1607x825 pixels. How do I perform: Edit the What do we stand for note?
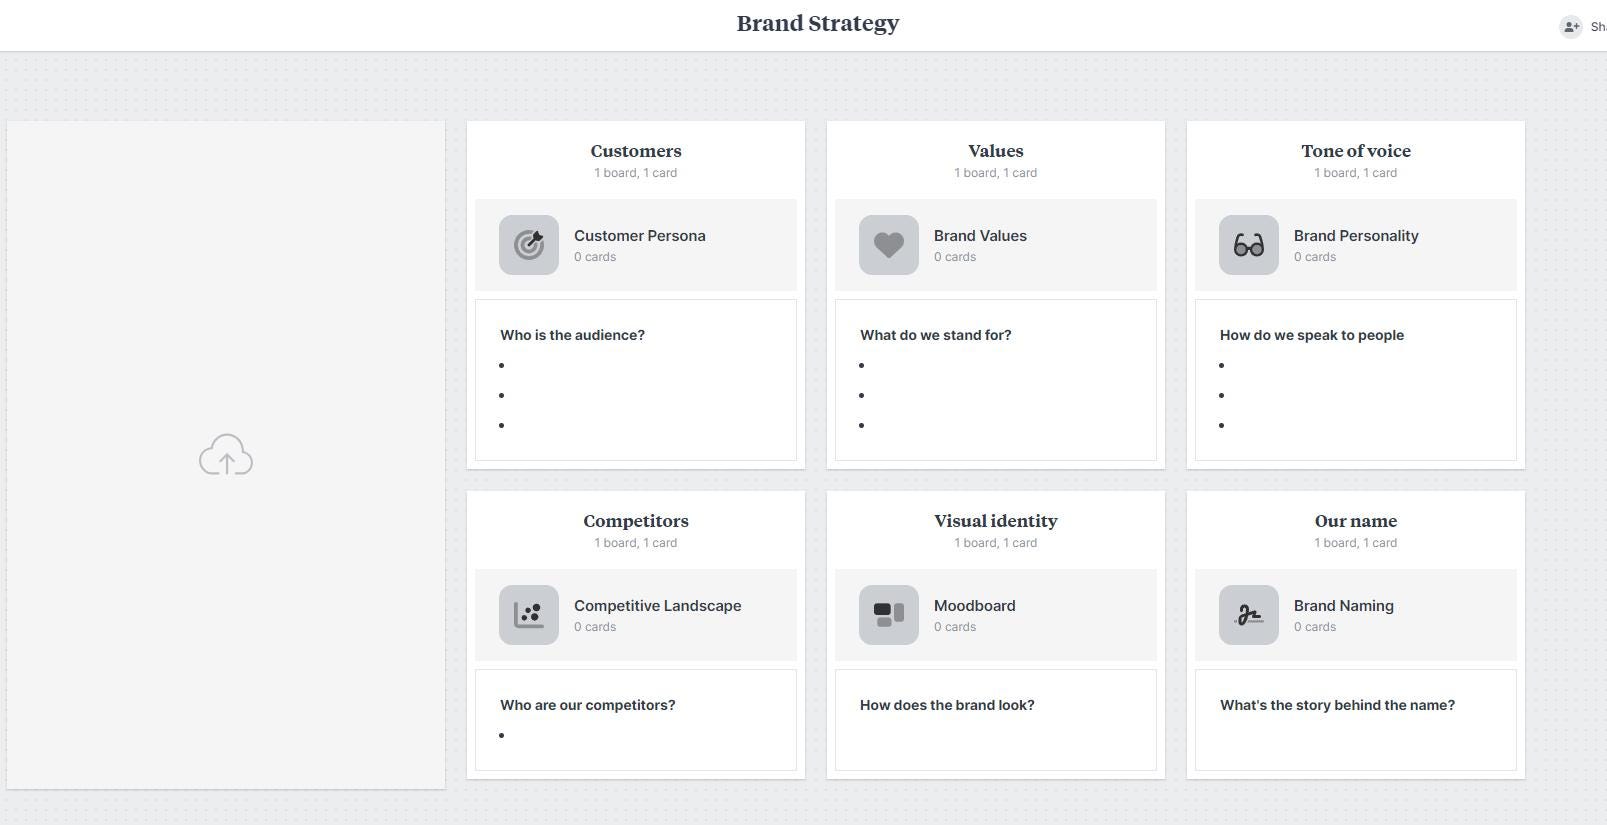(996, 380)
